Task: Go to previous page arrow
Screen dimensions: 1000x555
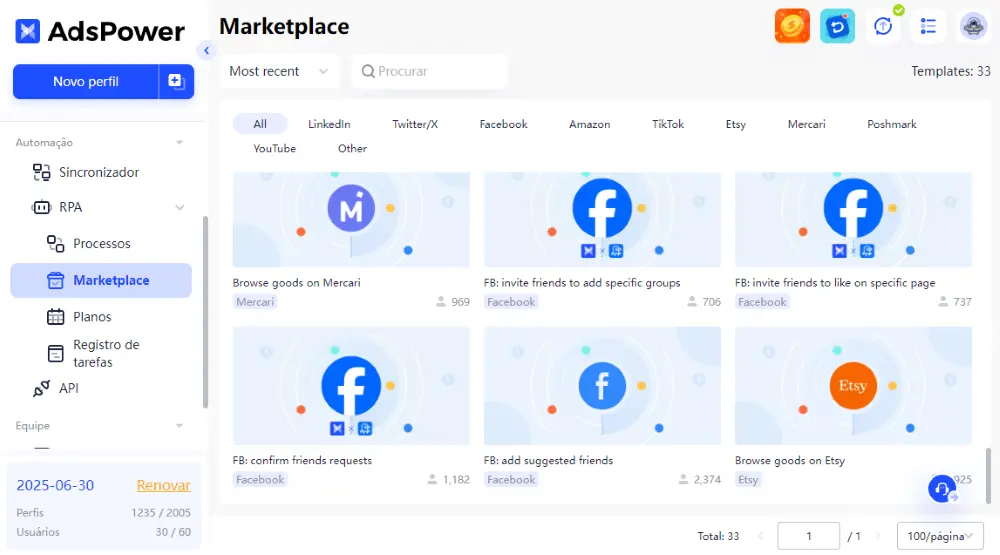Action: coord(760,536)
